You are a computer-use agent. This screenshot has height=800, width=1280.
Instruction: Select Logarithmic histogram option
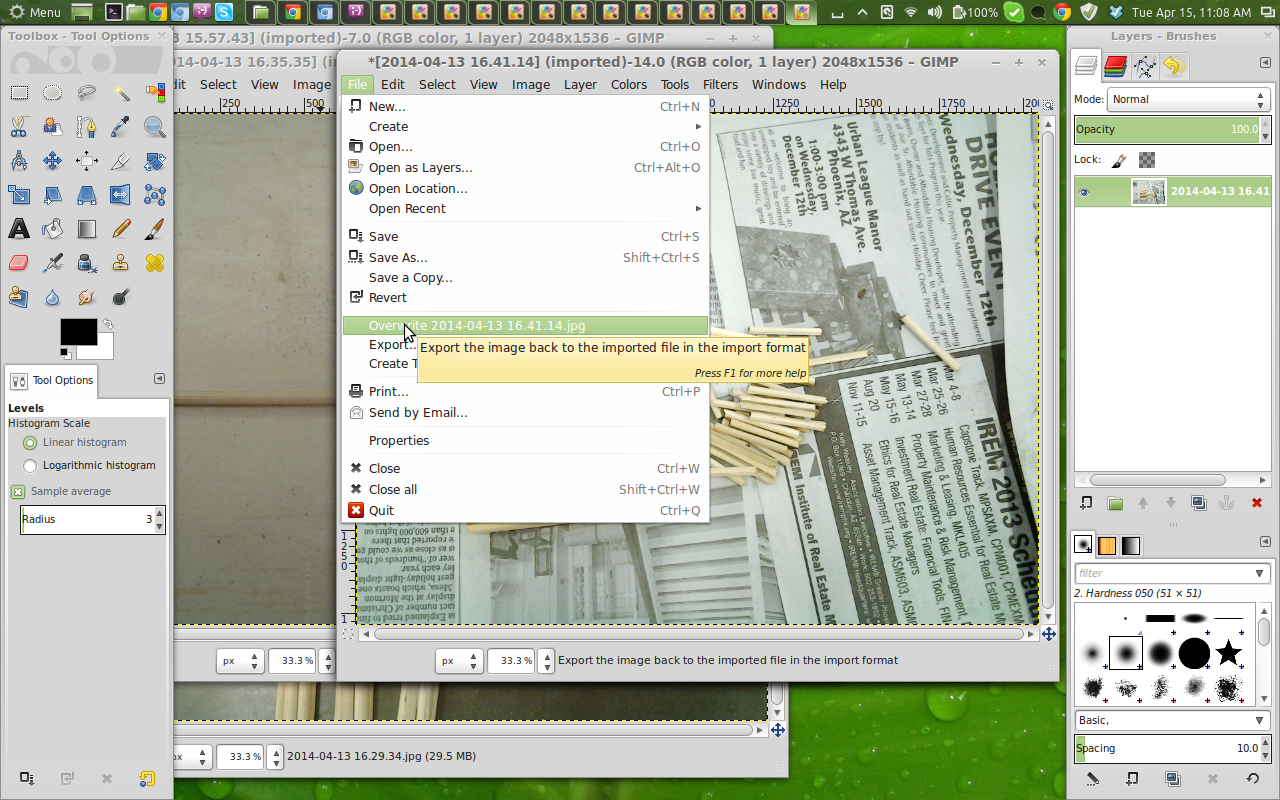click(x=89, y=465)
